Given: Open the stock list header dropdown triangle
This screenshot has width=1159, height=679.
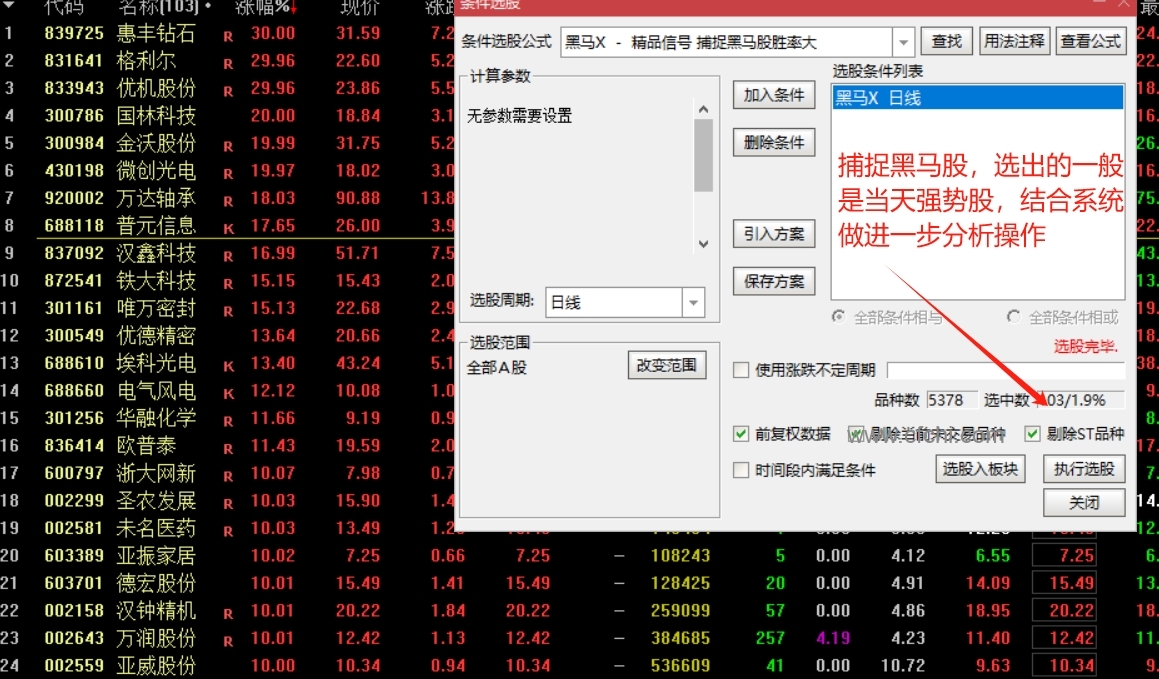Looking at the screenshot, I should 10,6.
